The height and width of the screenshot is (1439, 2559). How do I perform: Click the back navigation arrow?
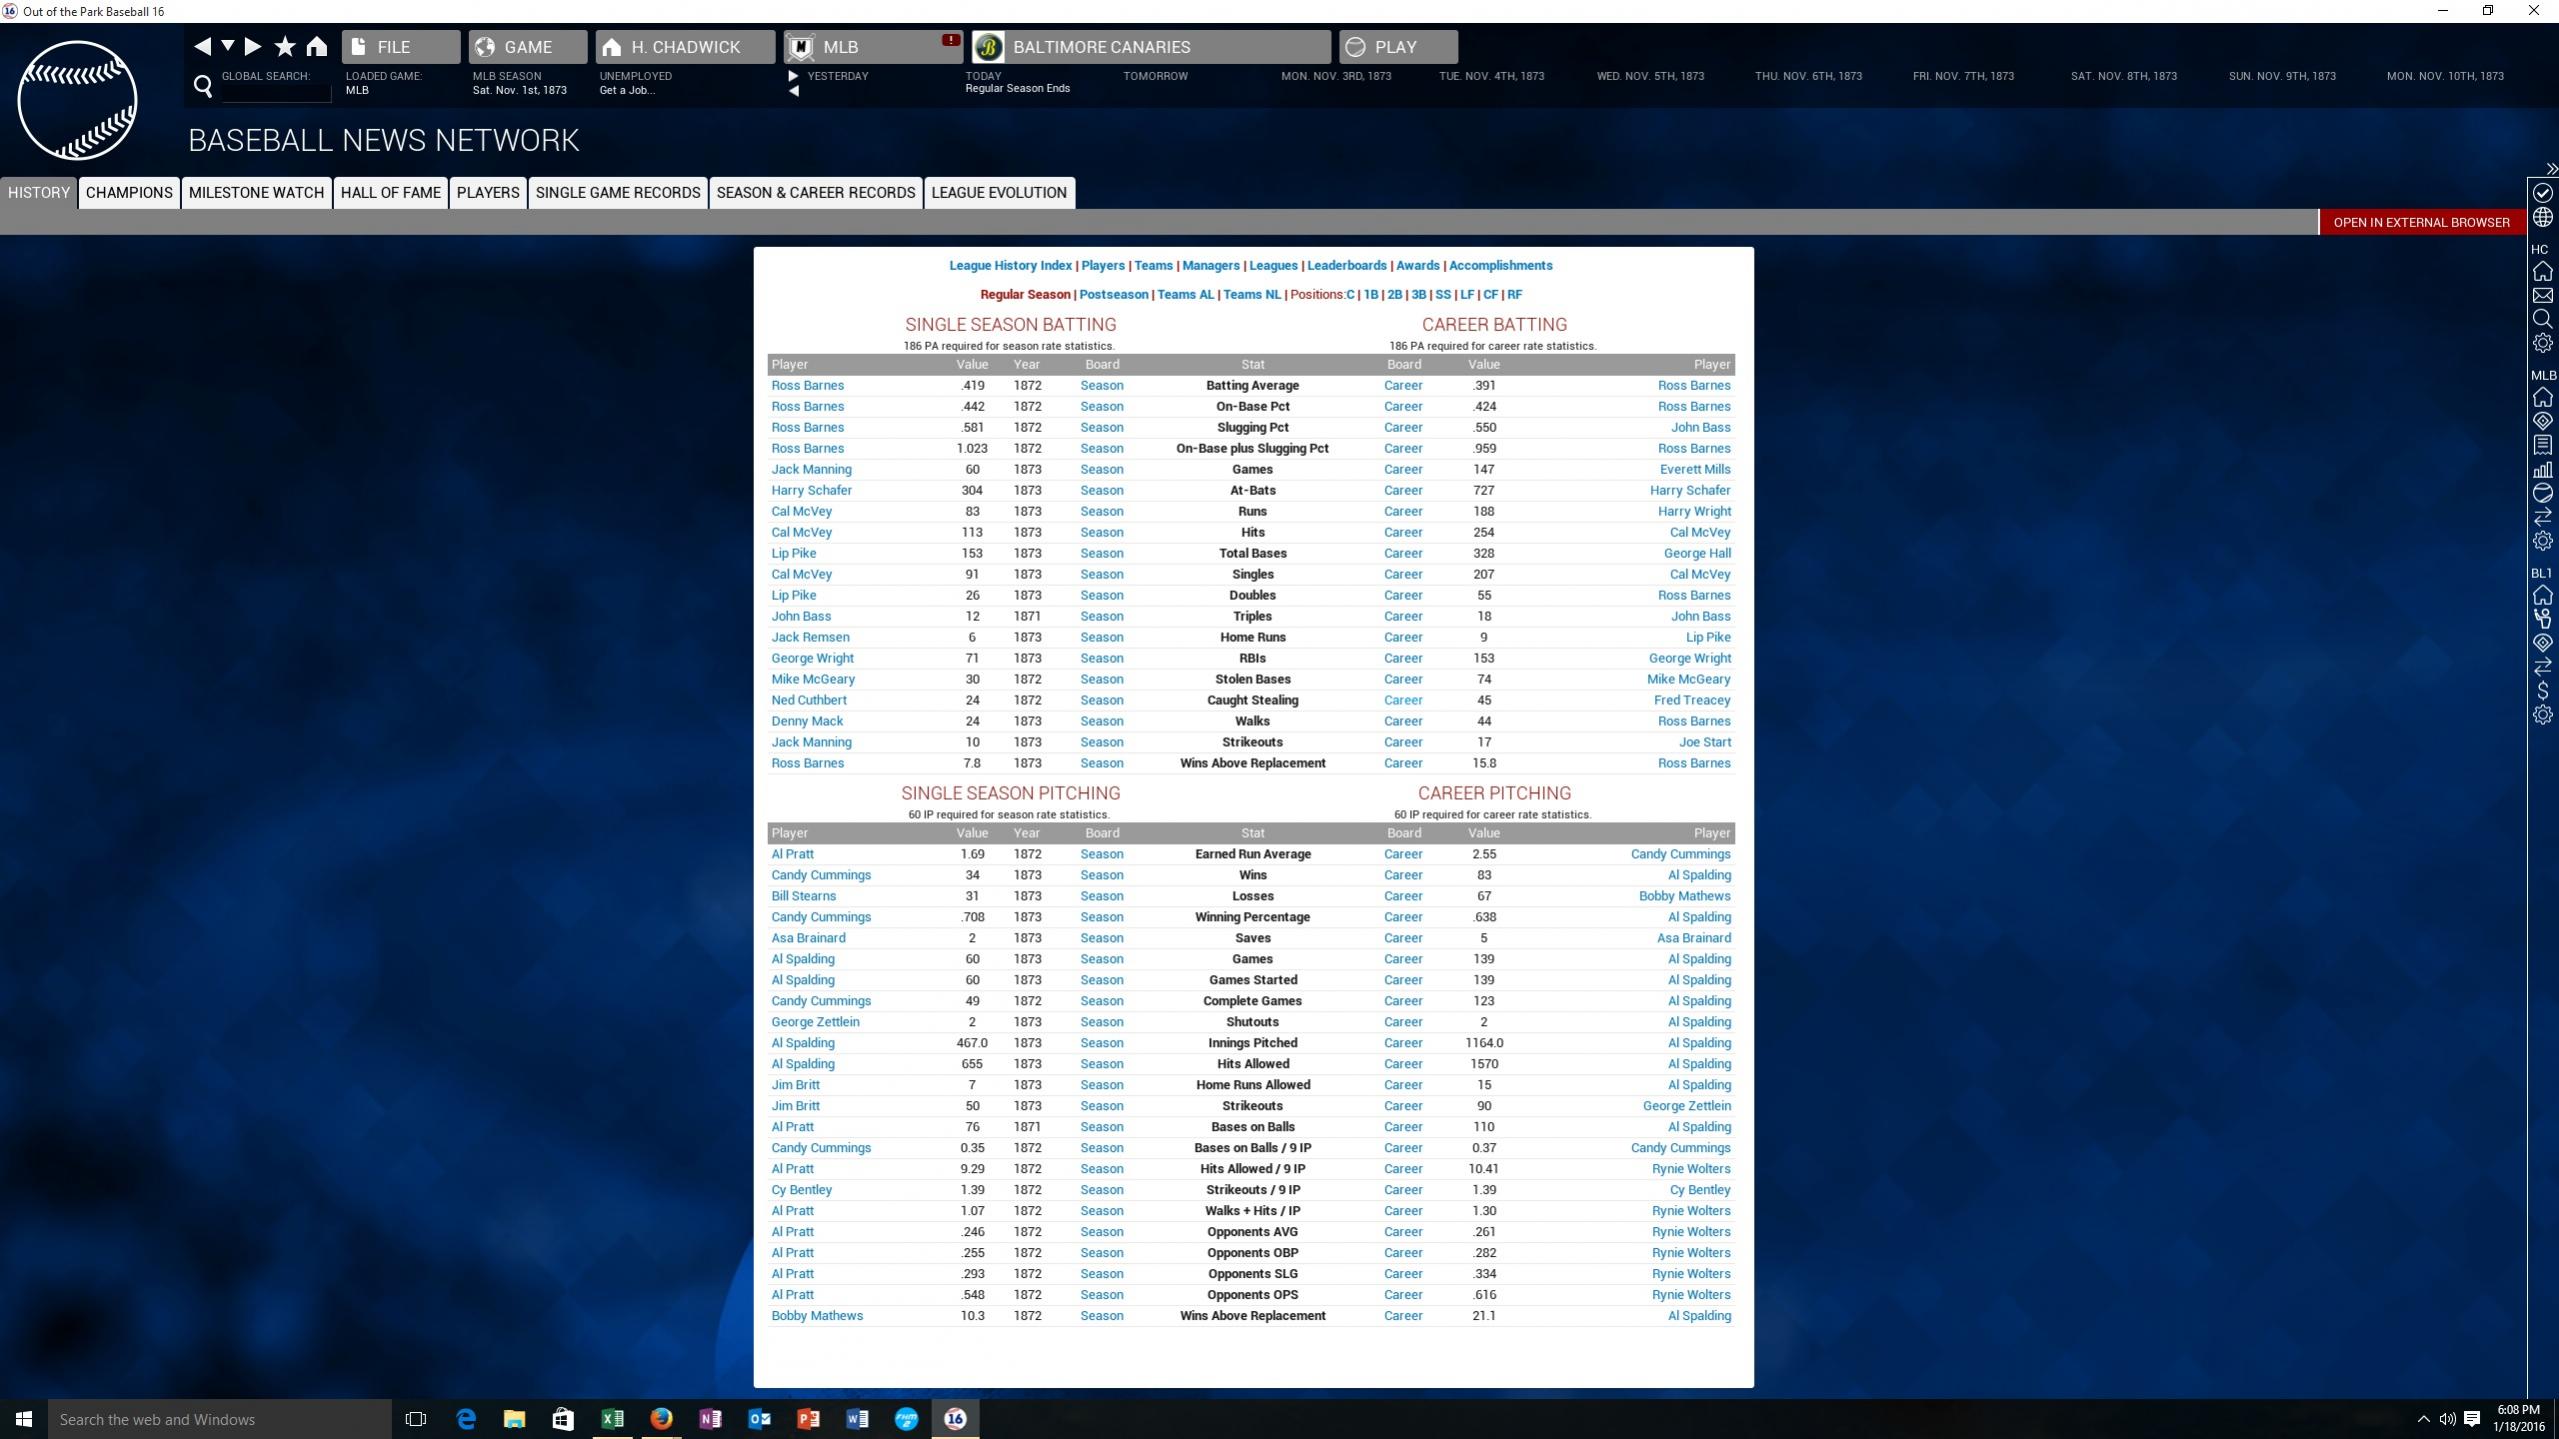pyautogui.click(x=202, y=46)
